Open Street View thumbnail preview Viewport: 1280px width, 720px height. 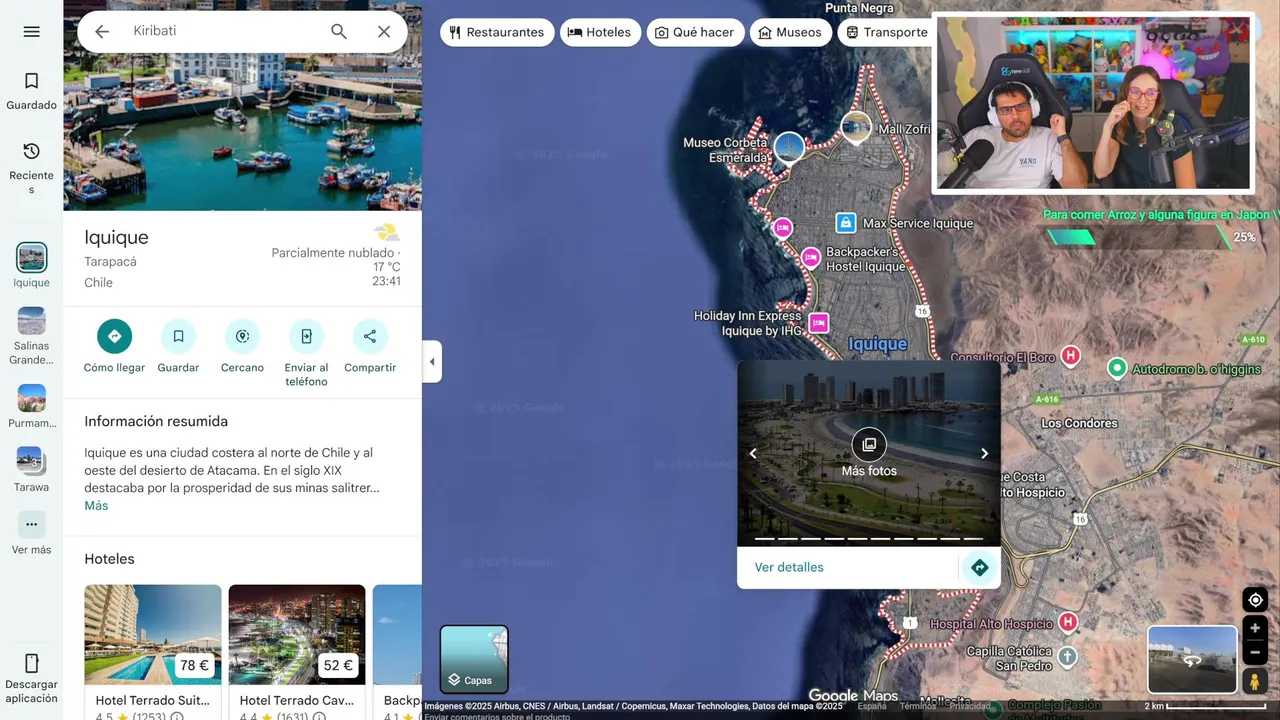coord(1192,659)
